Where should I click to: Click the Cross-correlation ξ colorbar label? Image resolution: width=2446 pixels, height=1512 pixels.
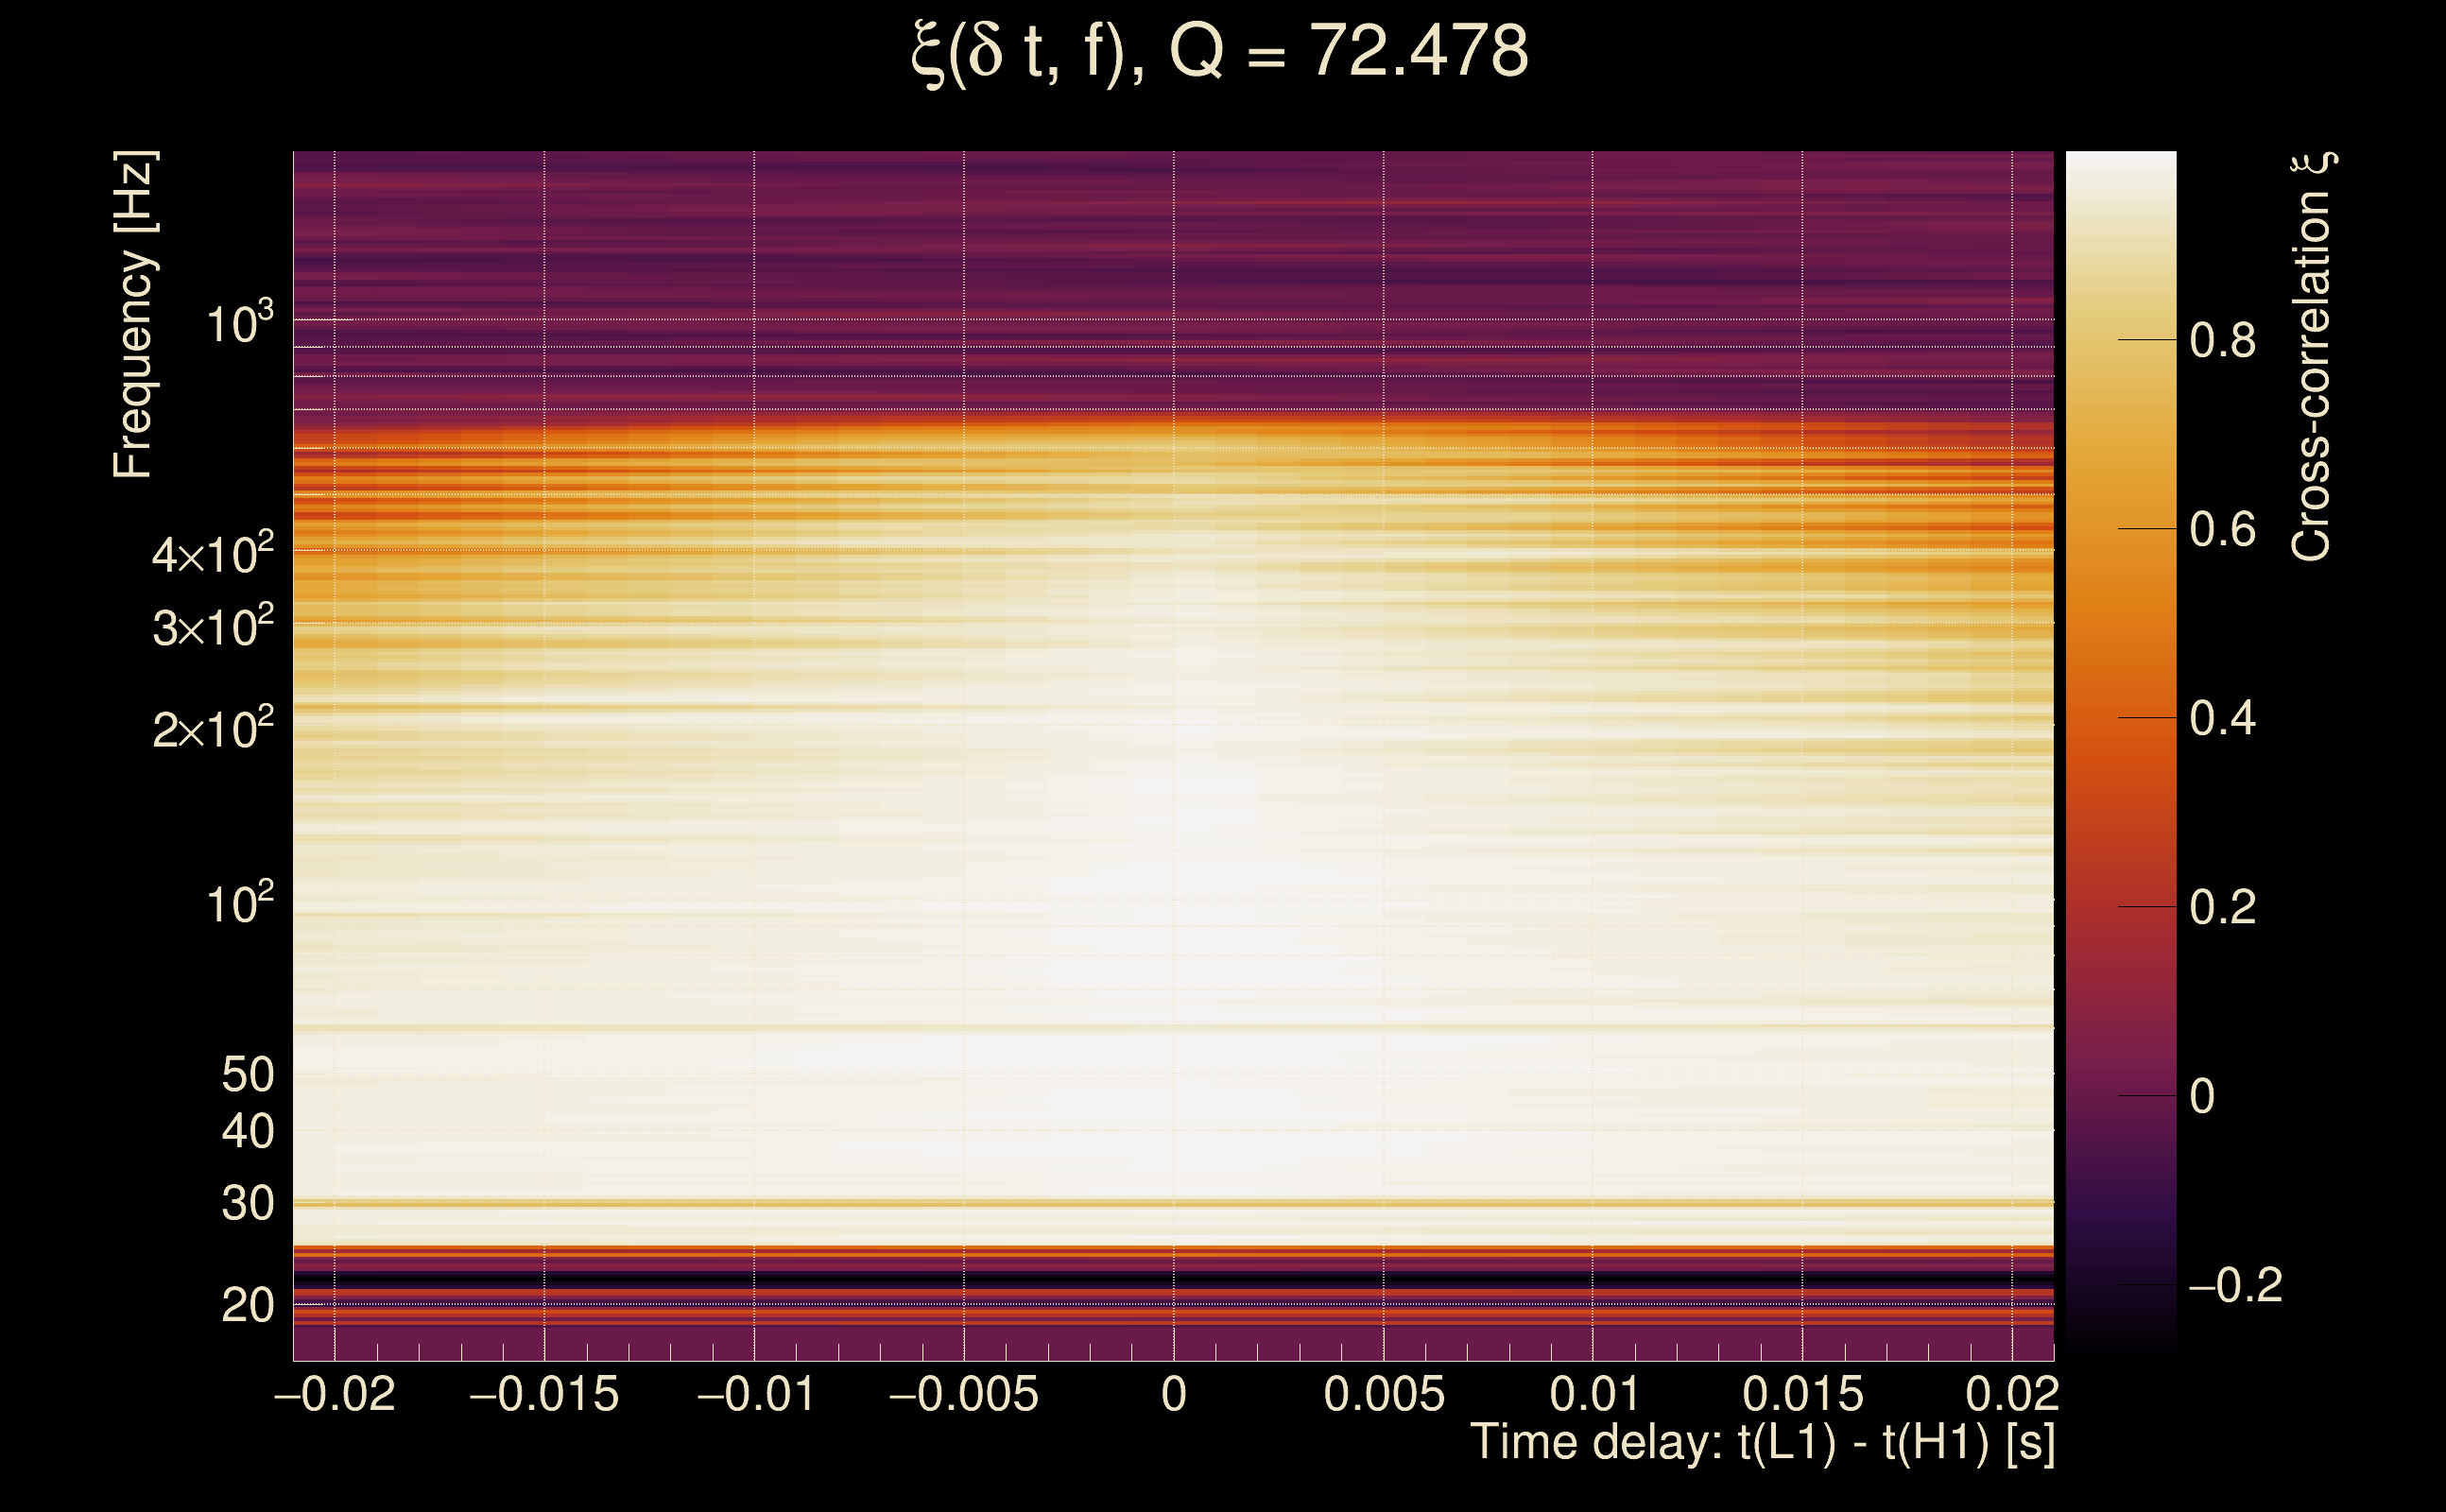[2311, 357]
